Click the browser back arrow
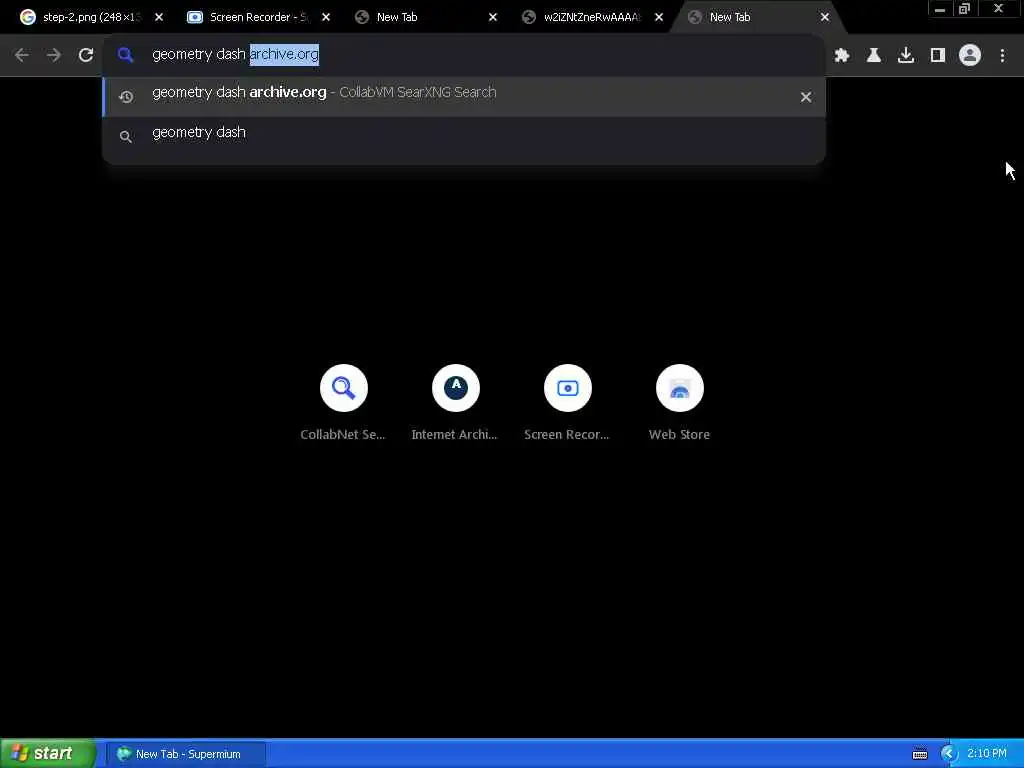Image resolution: width=1024 pixels, height=768 pixels. point(22,55)
